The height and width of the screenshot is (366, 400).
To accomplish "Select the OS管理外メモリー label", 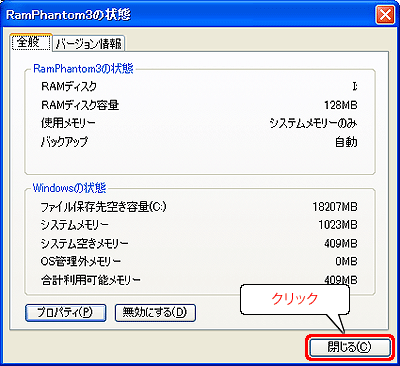I will point(80,262).
